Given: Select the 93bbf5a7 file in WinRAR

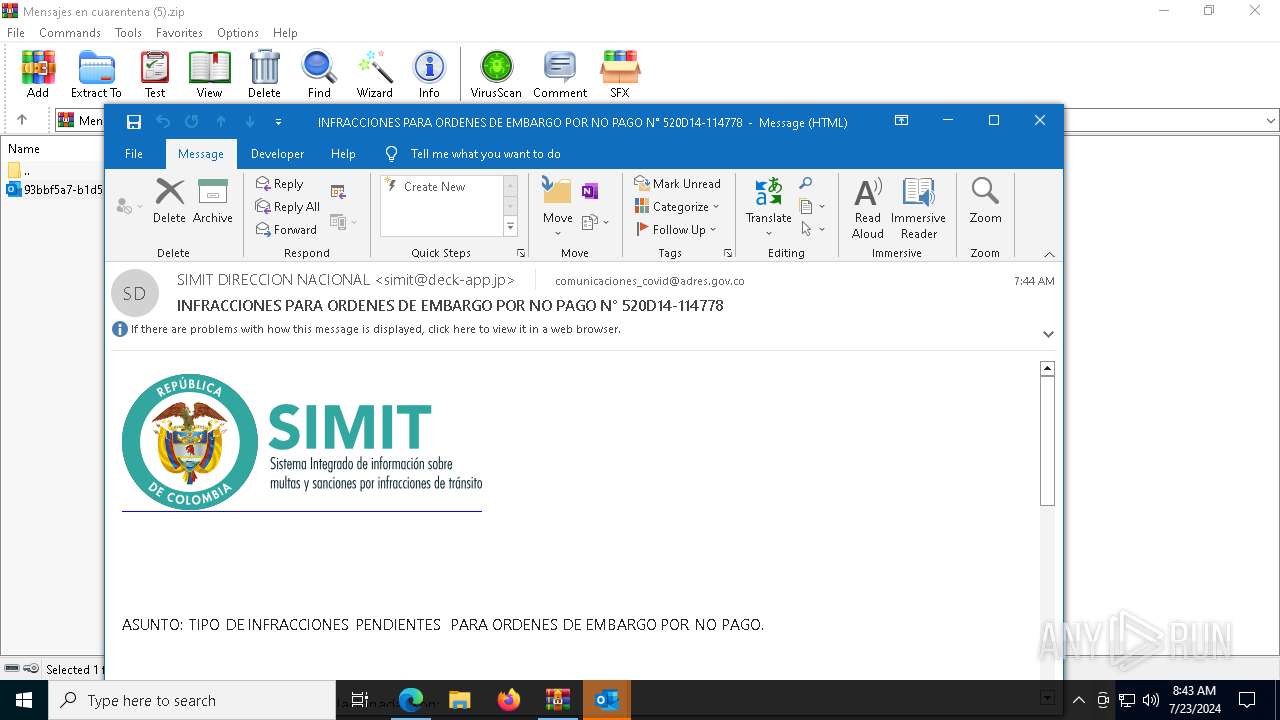Looking at the screenshot, I should point(55,189).
